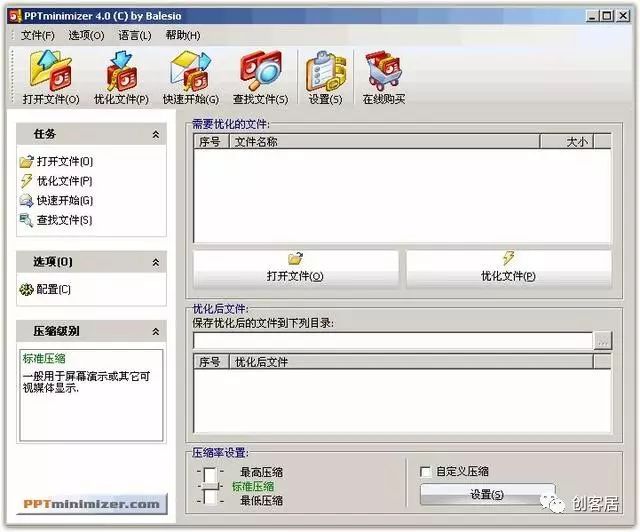Image resolution: width=640 pixels, height=532 pixels.
Task: Collapse the 任务 panel
Action: pos(156,134)
